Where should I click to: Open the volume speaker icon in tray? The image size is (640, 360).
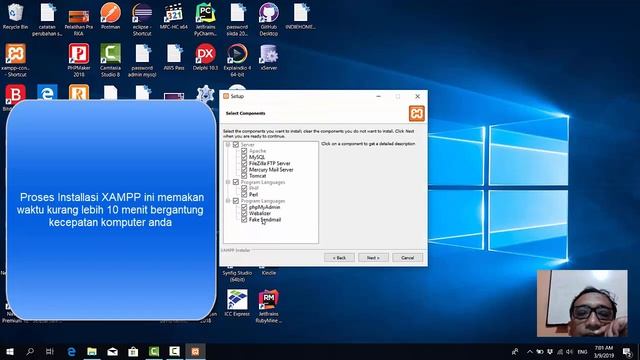[570, 351]
